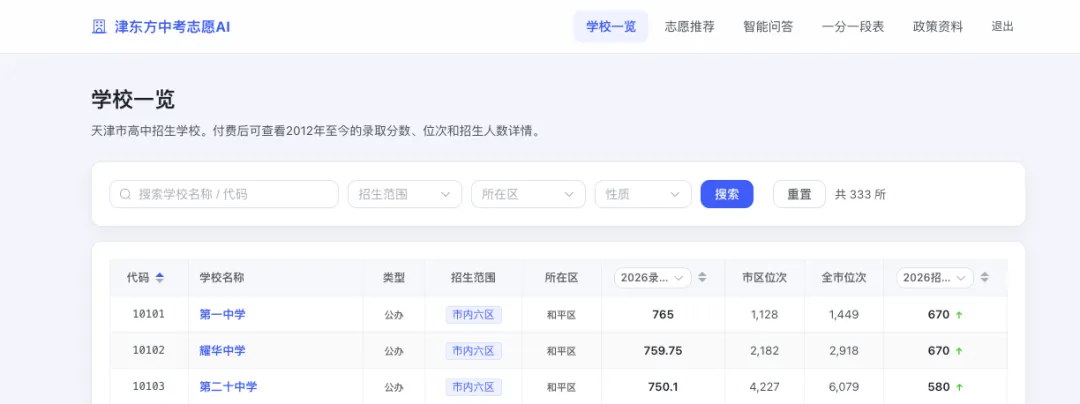1080x404 pixels.
Task: Click score value 750.1
Action: (x=663, y=387)
